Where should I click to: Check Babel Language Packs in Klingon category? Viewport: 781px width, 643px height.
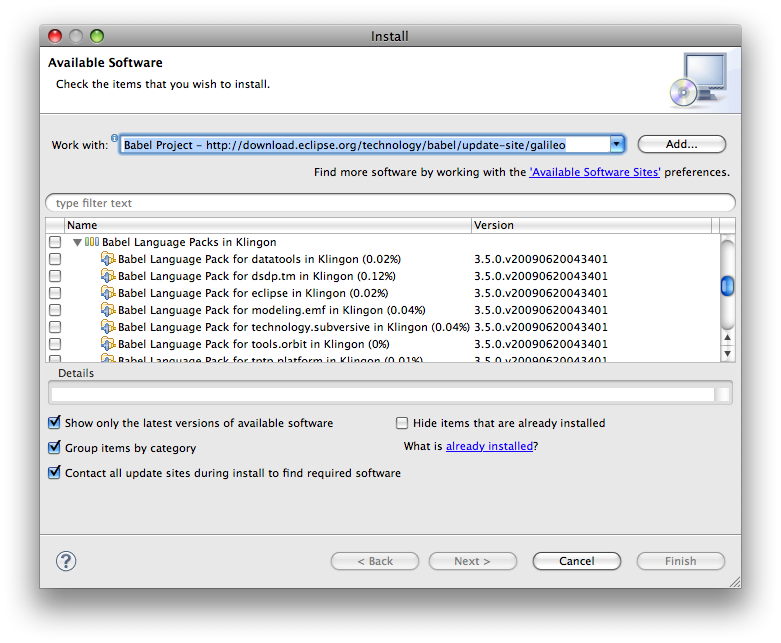55,242
